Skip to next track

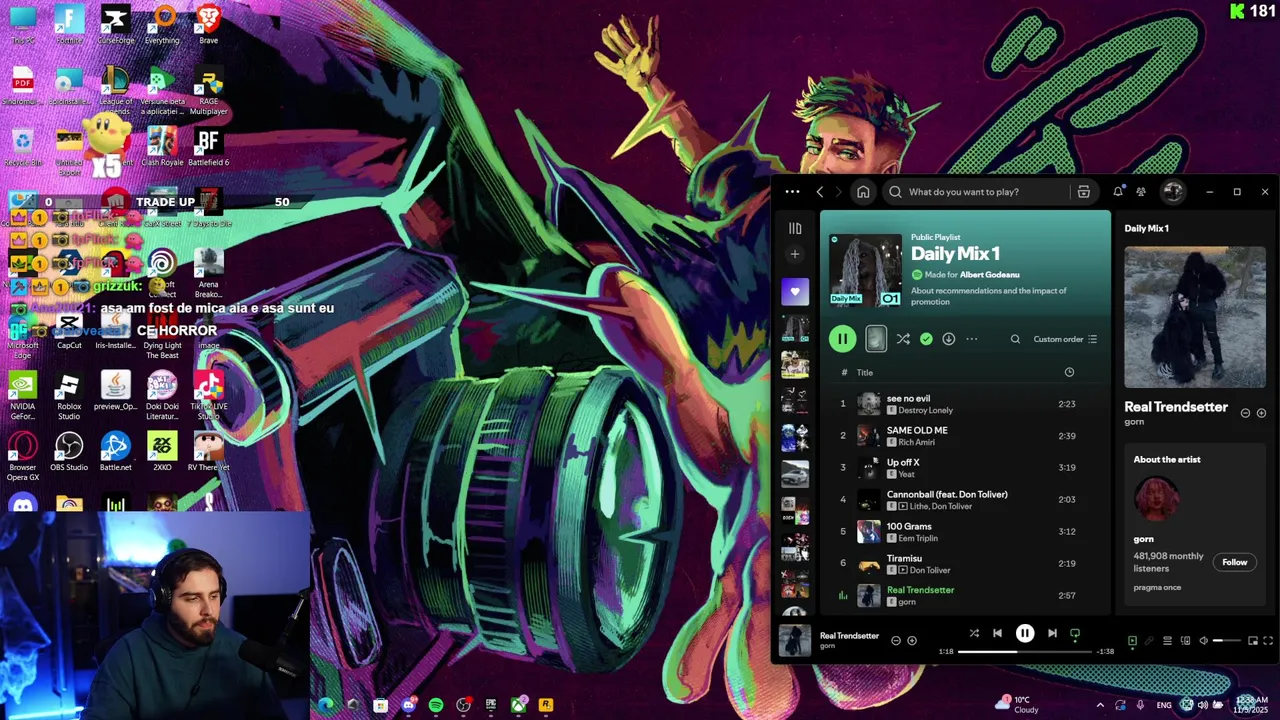1052,633
